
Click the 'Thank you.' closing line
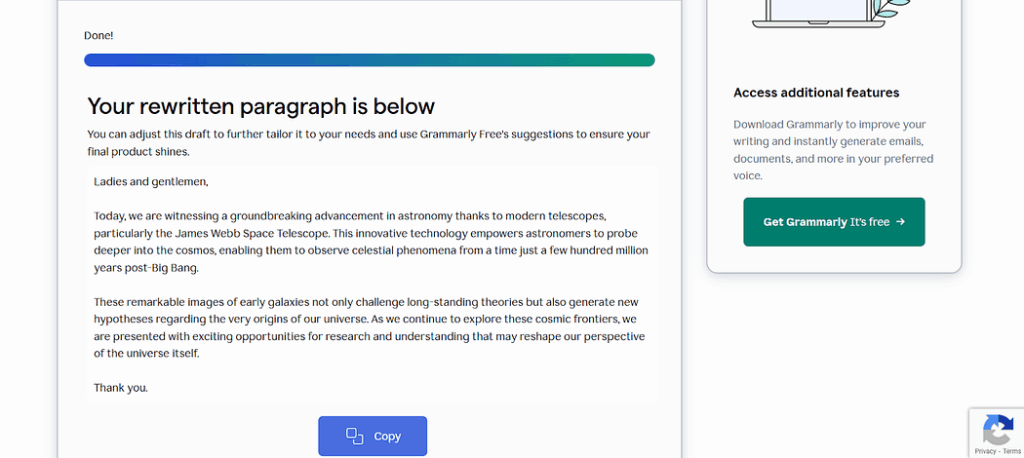[x=121, y=387]
